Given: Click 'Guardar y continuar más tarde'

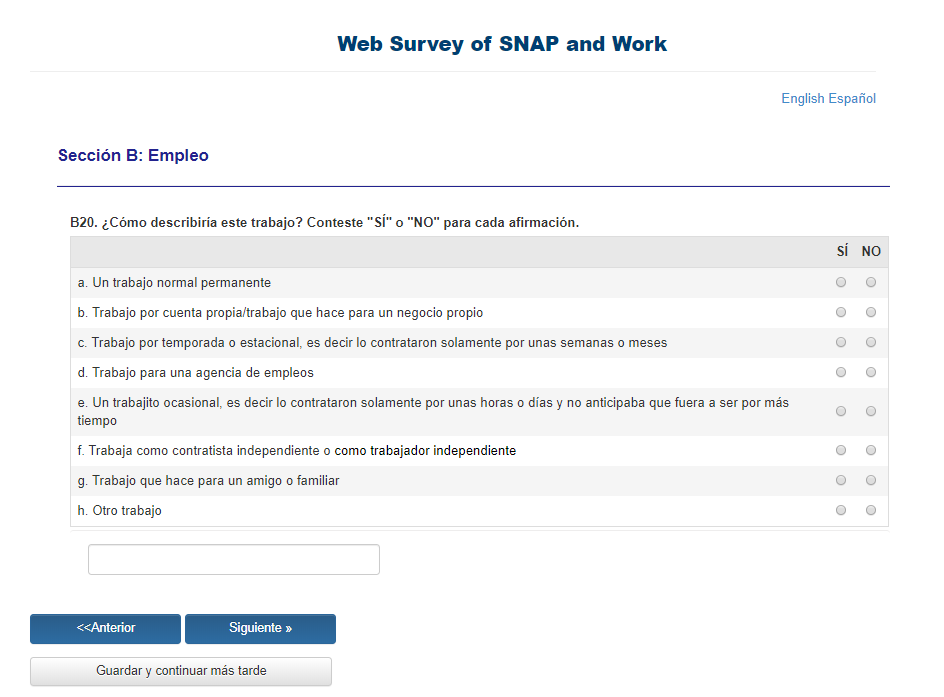Looking at the screenshot, I should tap(181, 671).
